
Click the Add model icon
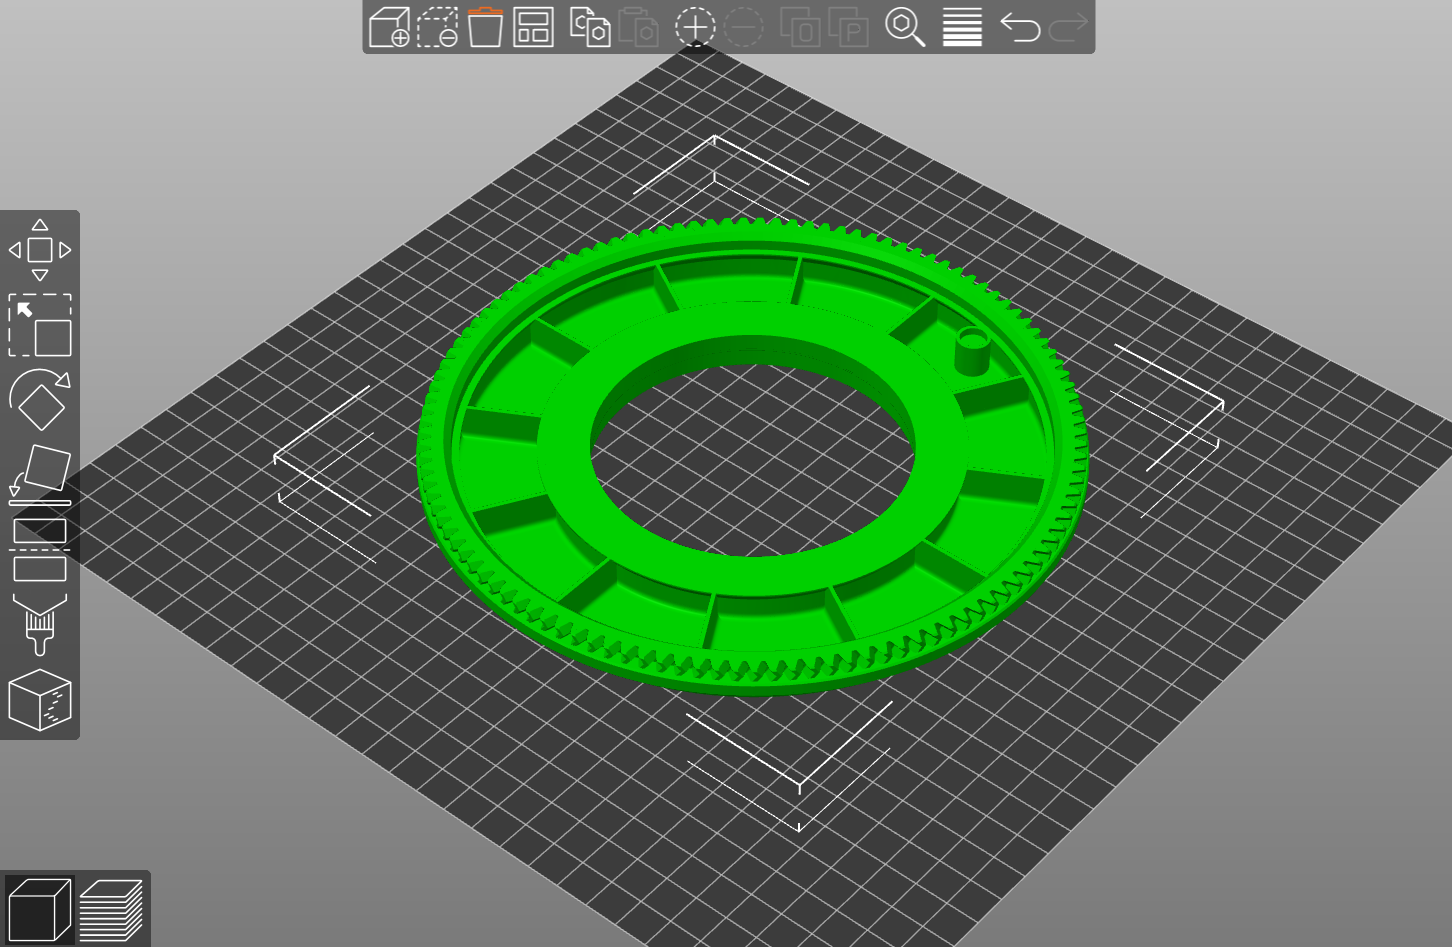point(389,27)
